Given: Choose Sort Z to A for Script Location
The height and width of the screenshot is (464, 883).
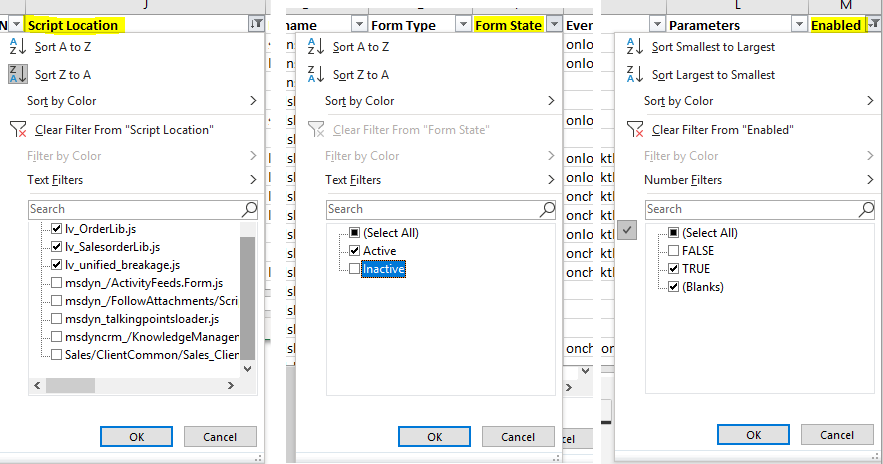Looking at the screenshot, I should [x=63, y=74].
